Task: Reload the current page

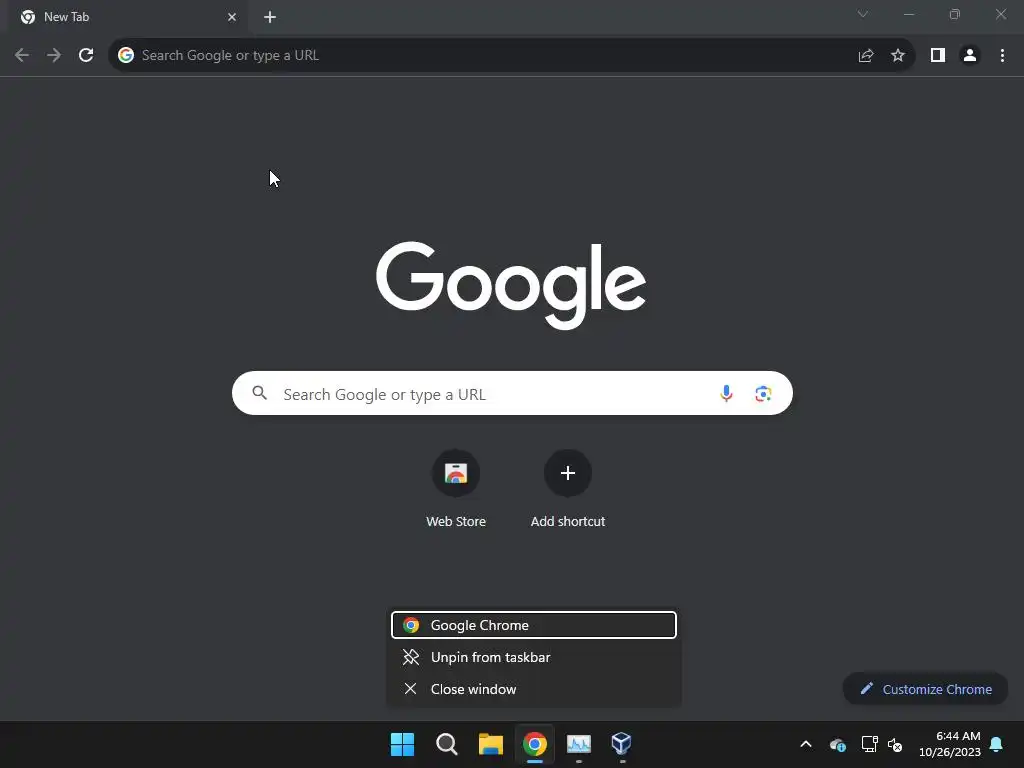Action: click(86, 56)
